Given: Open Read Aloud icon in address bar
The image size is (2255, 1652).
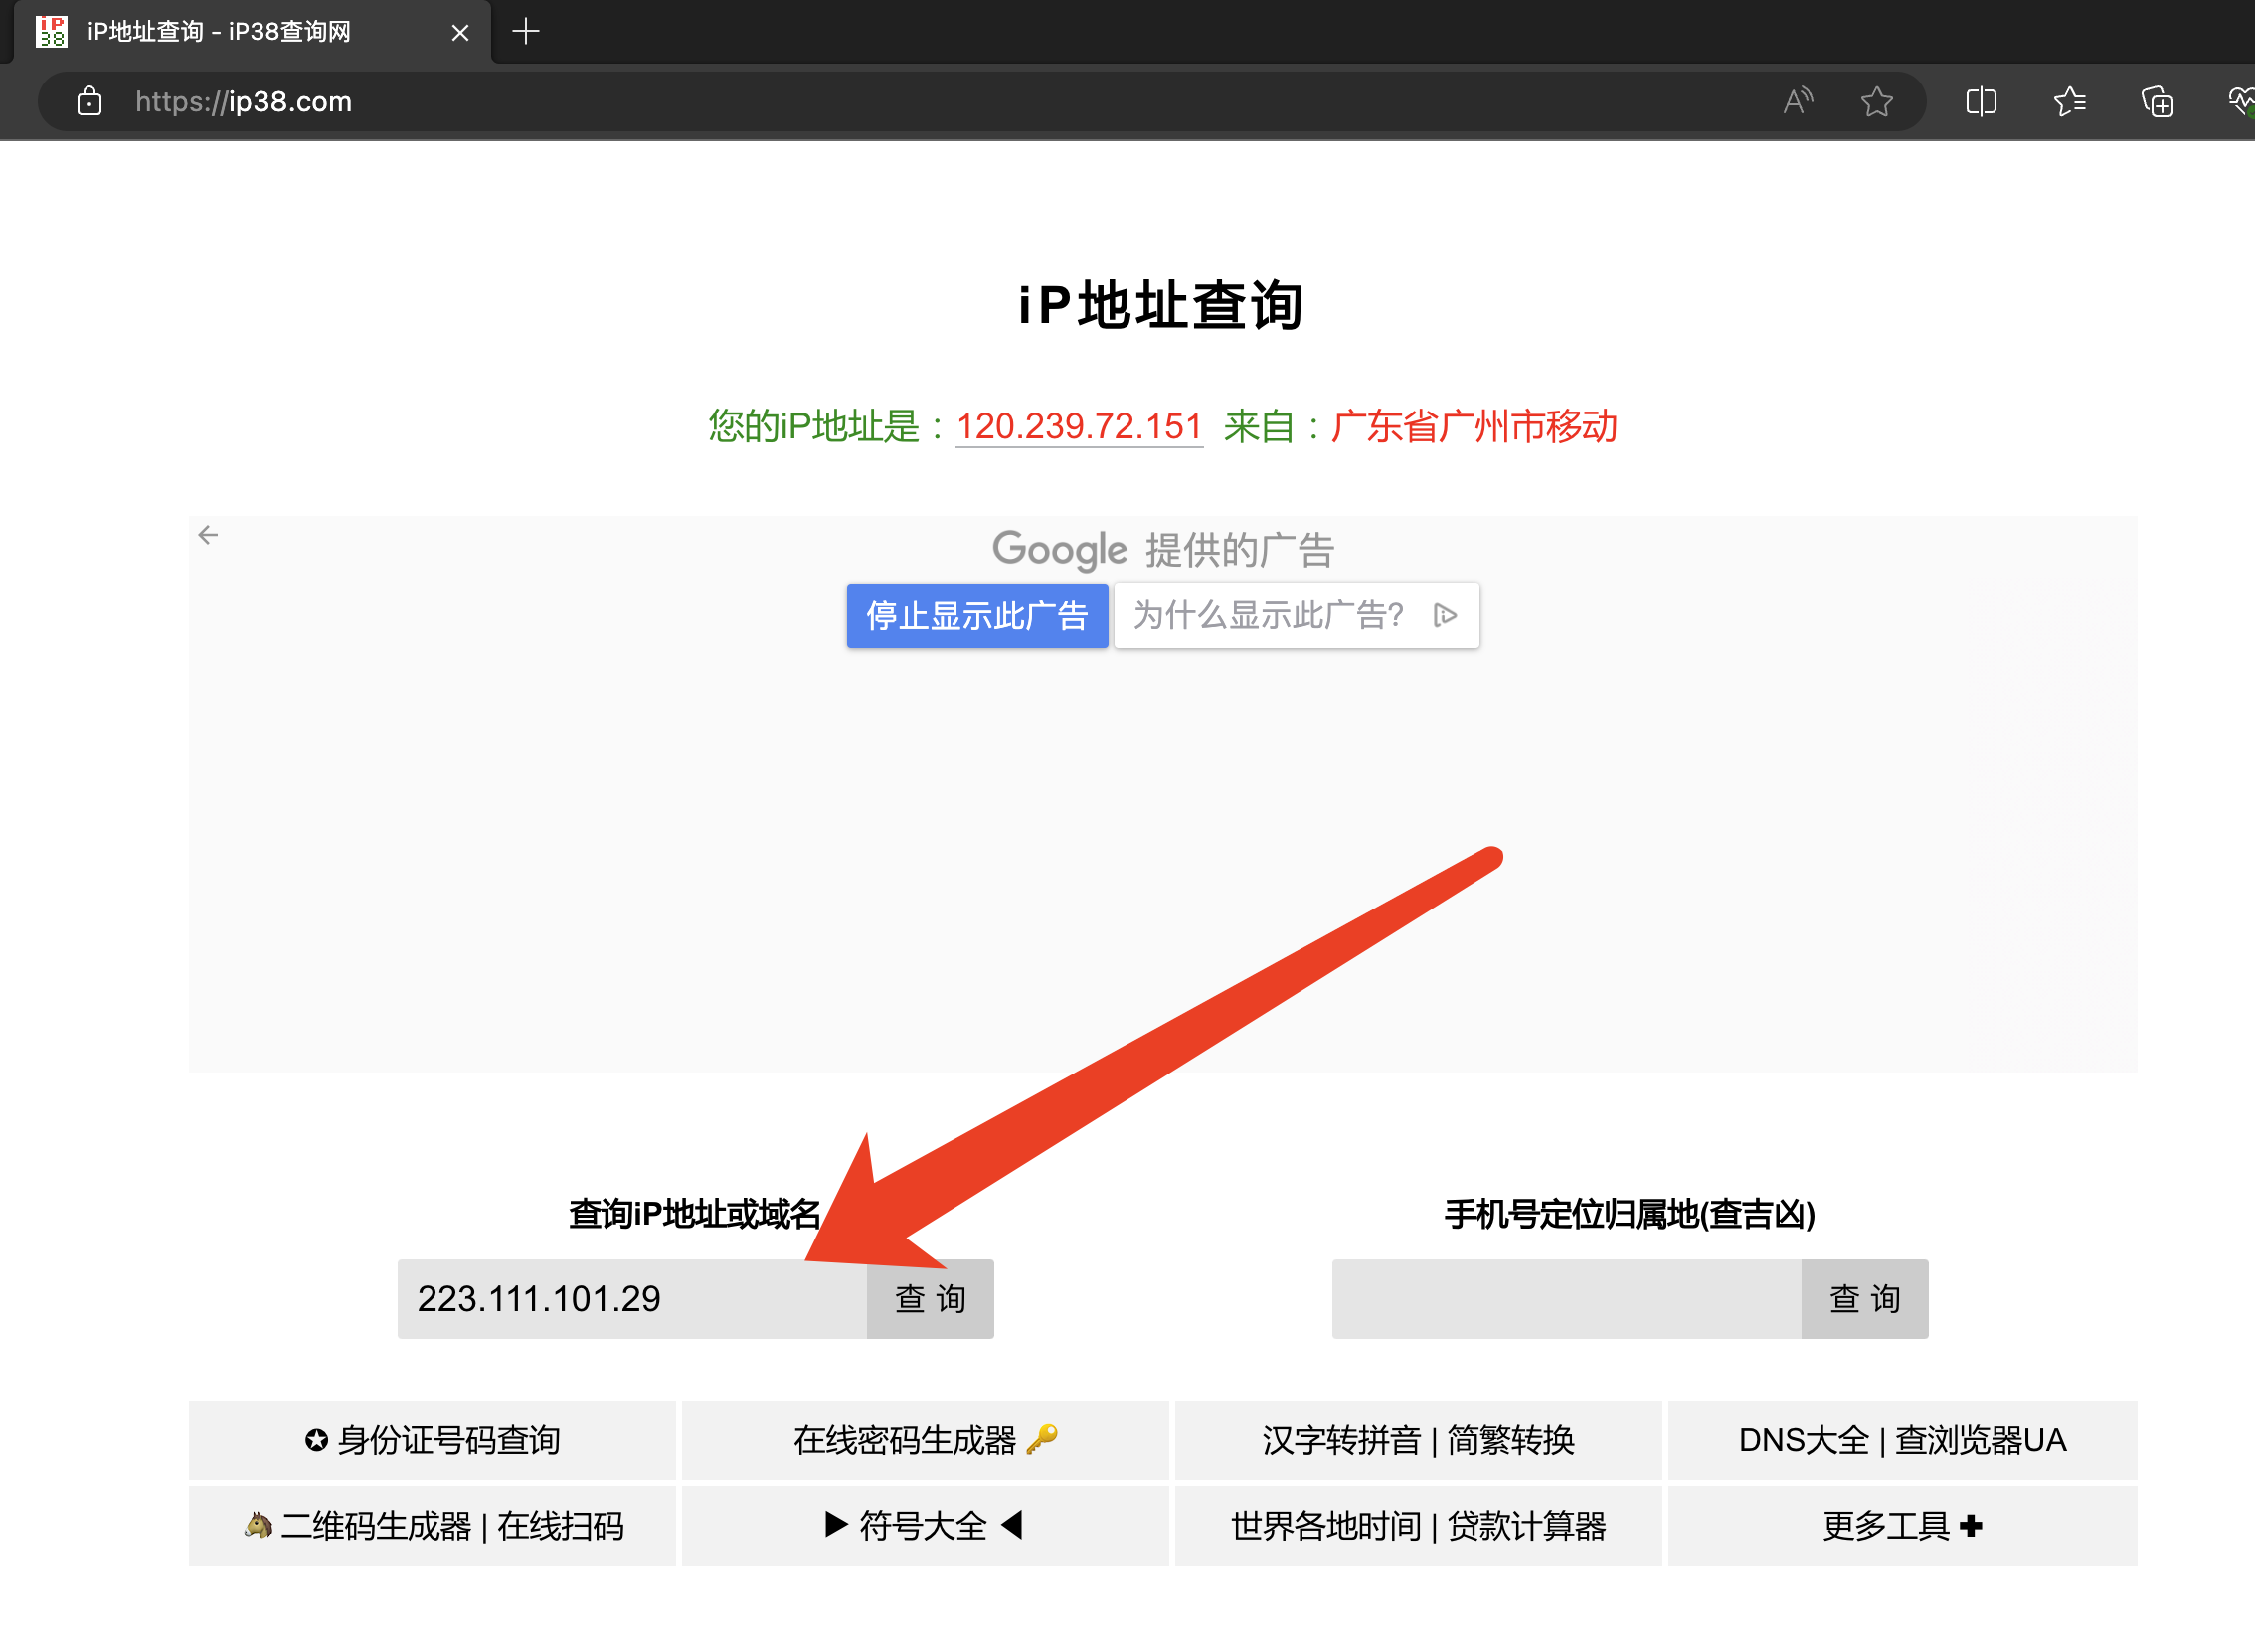Looking at the screenshot, I should tap(1797, 102).
